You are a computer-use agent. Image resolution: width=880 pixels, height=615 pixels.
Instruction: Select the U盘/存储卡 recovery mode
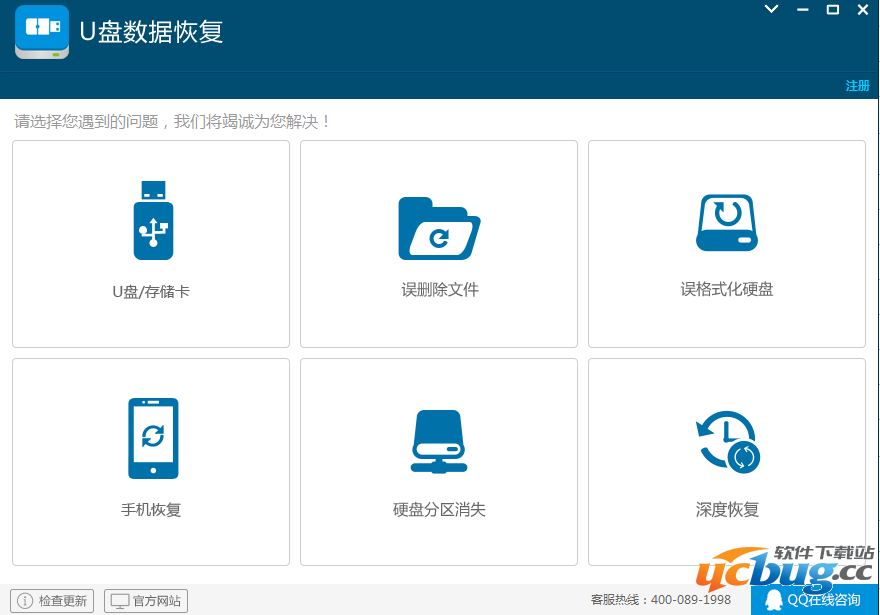click(x=150, y=243)
